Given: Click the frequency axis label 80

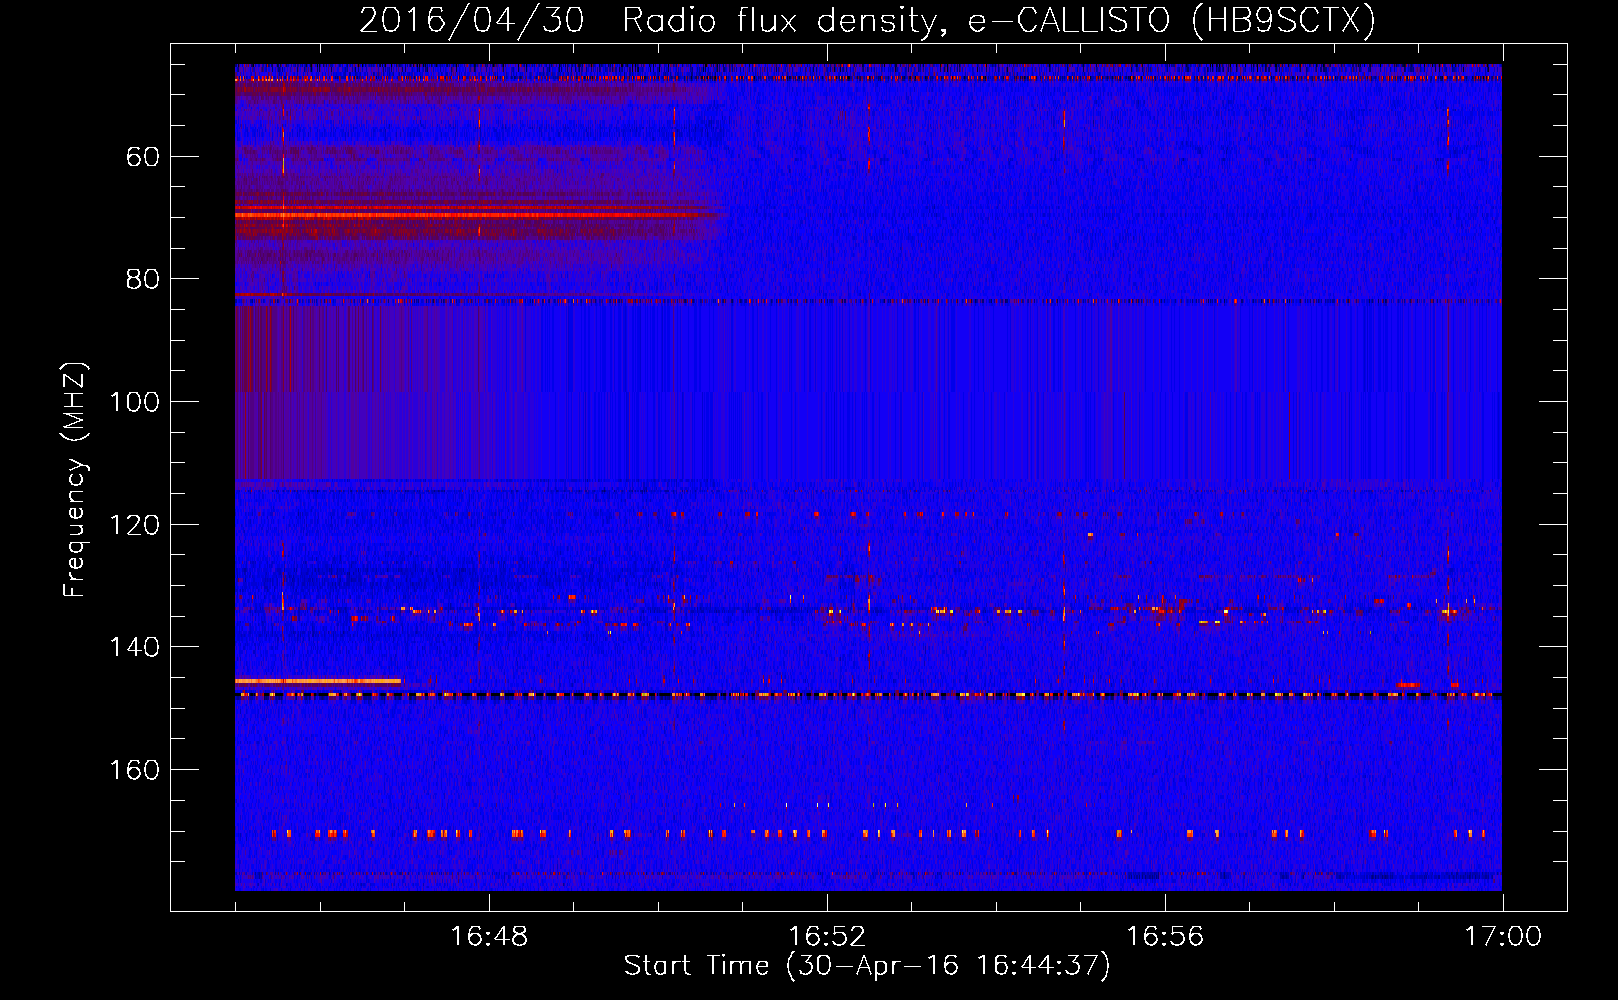Looking at the screenshot, I should click(x=143, y=279).
